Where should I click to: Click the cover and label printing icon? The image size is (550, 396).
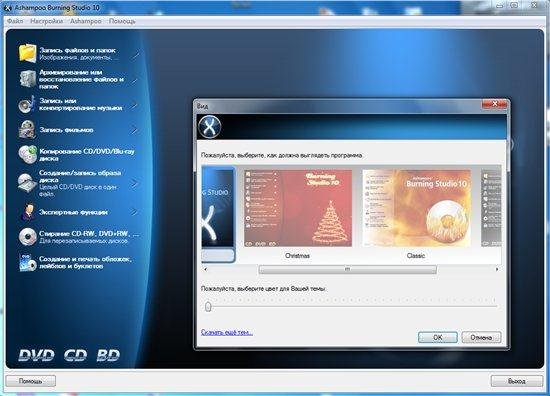[x=27, y=262]
